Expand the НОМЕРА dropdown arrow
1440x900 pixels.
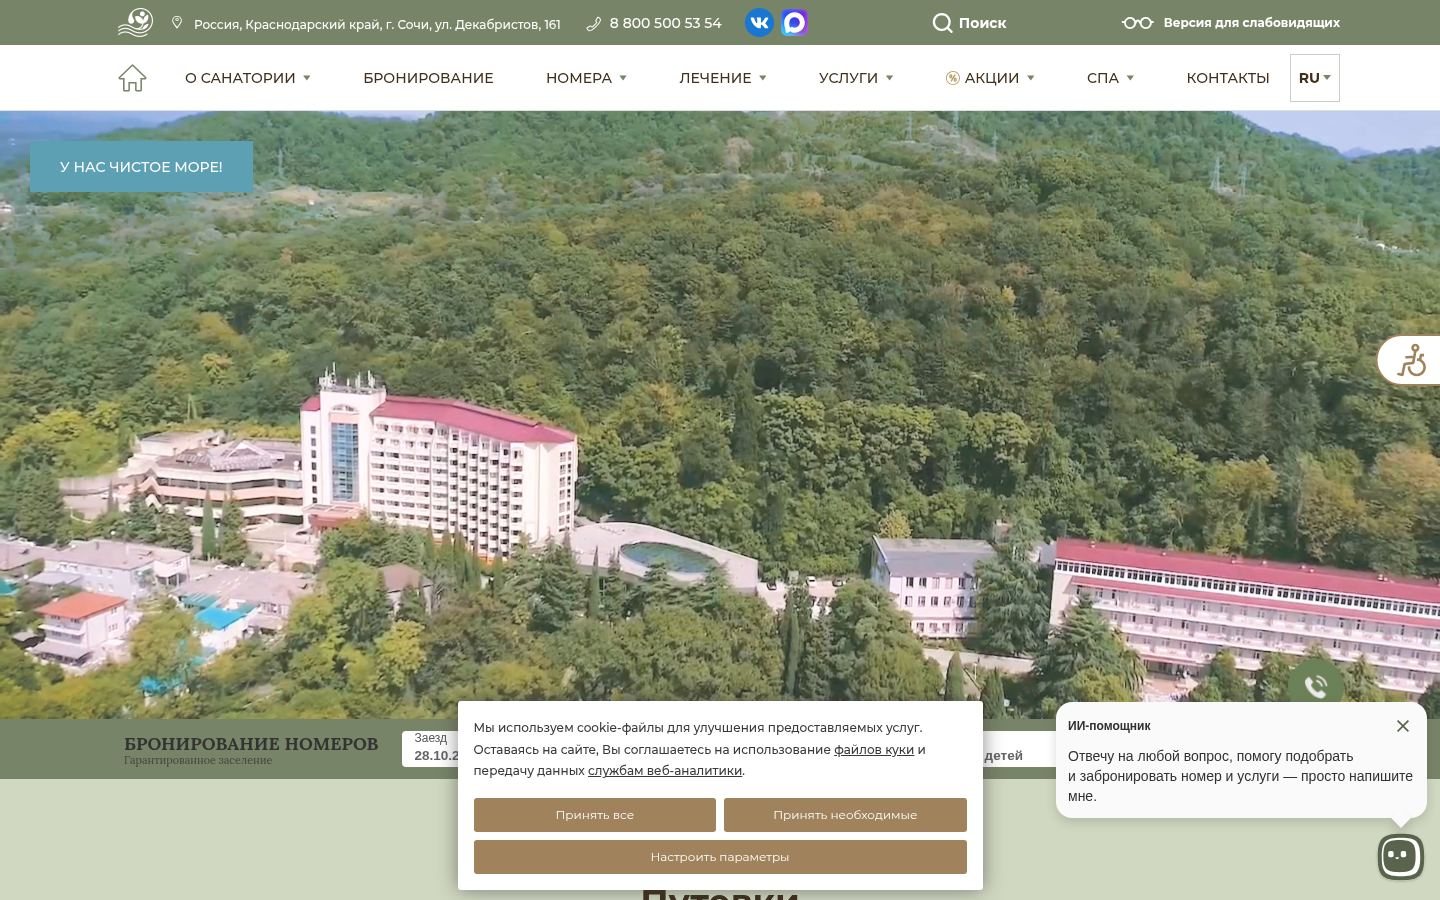(x=623, y=78)
